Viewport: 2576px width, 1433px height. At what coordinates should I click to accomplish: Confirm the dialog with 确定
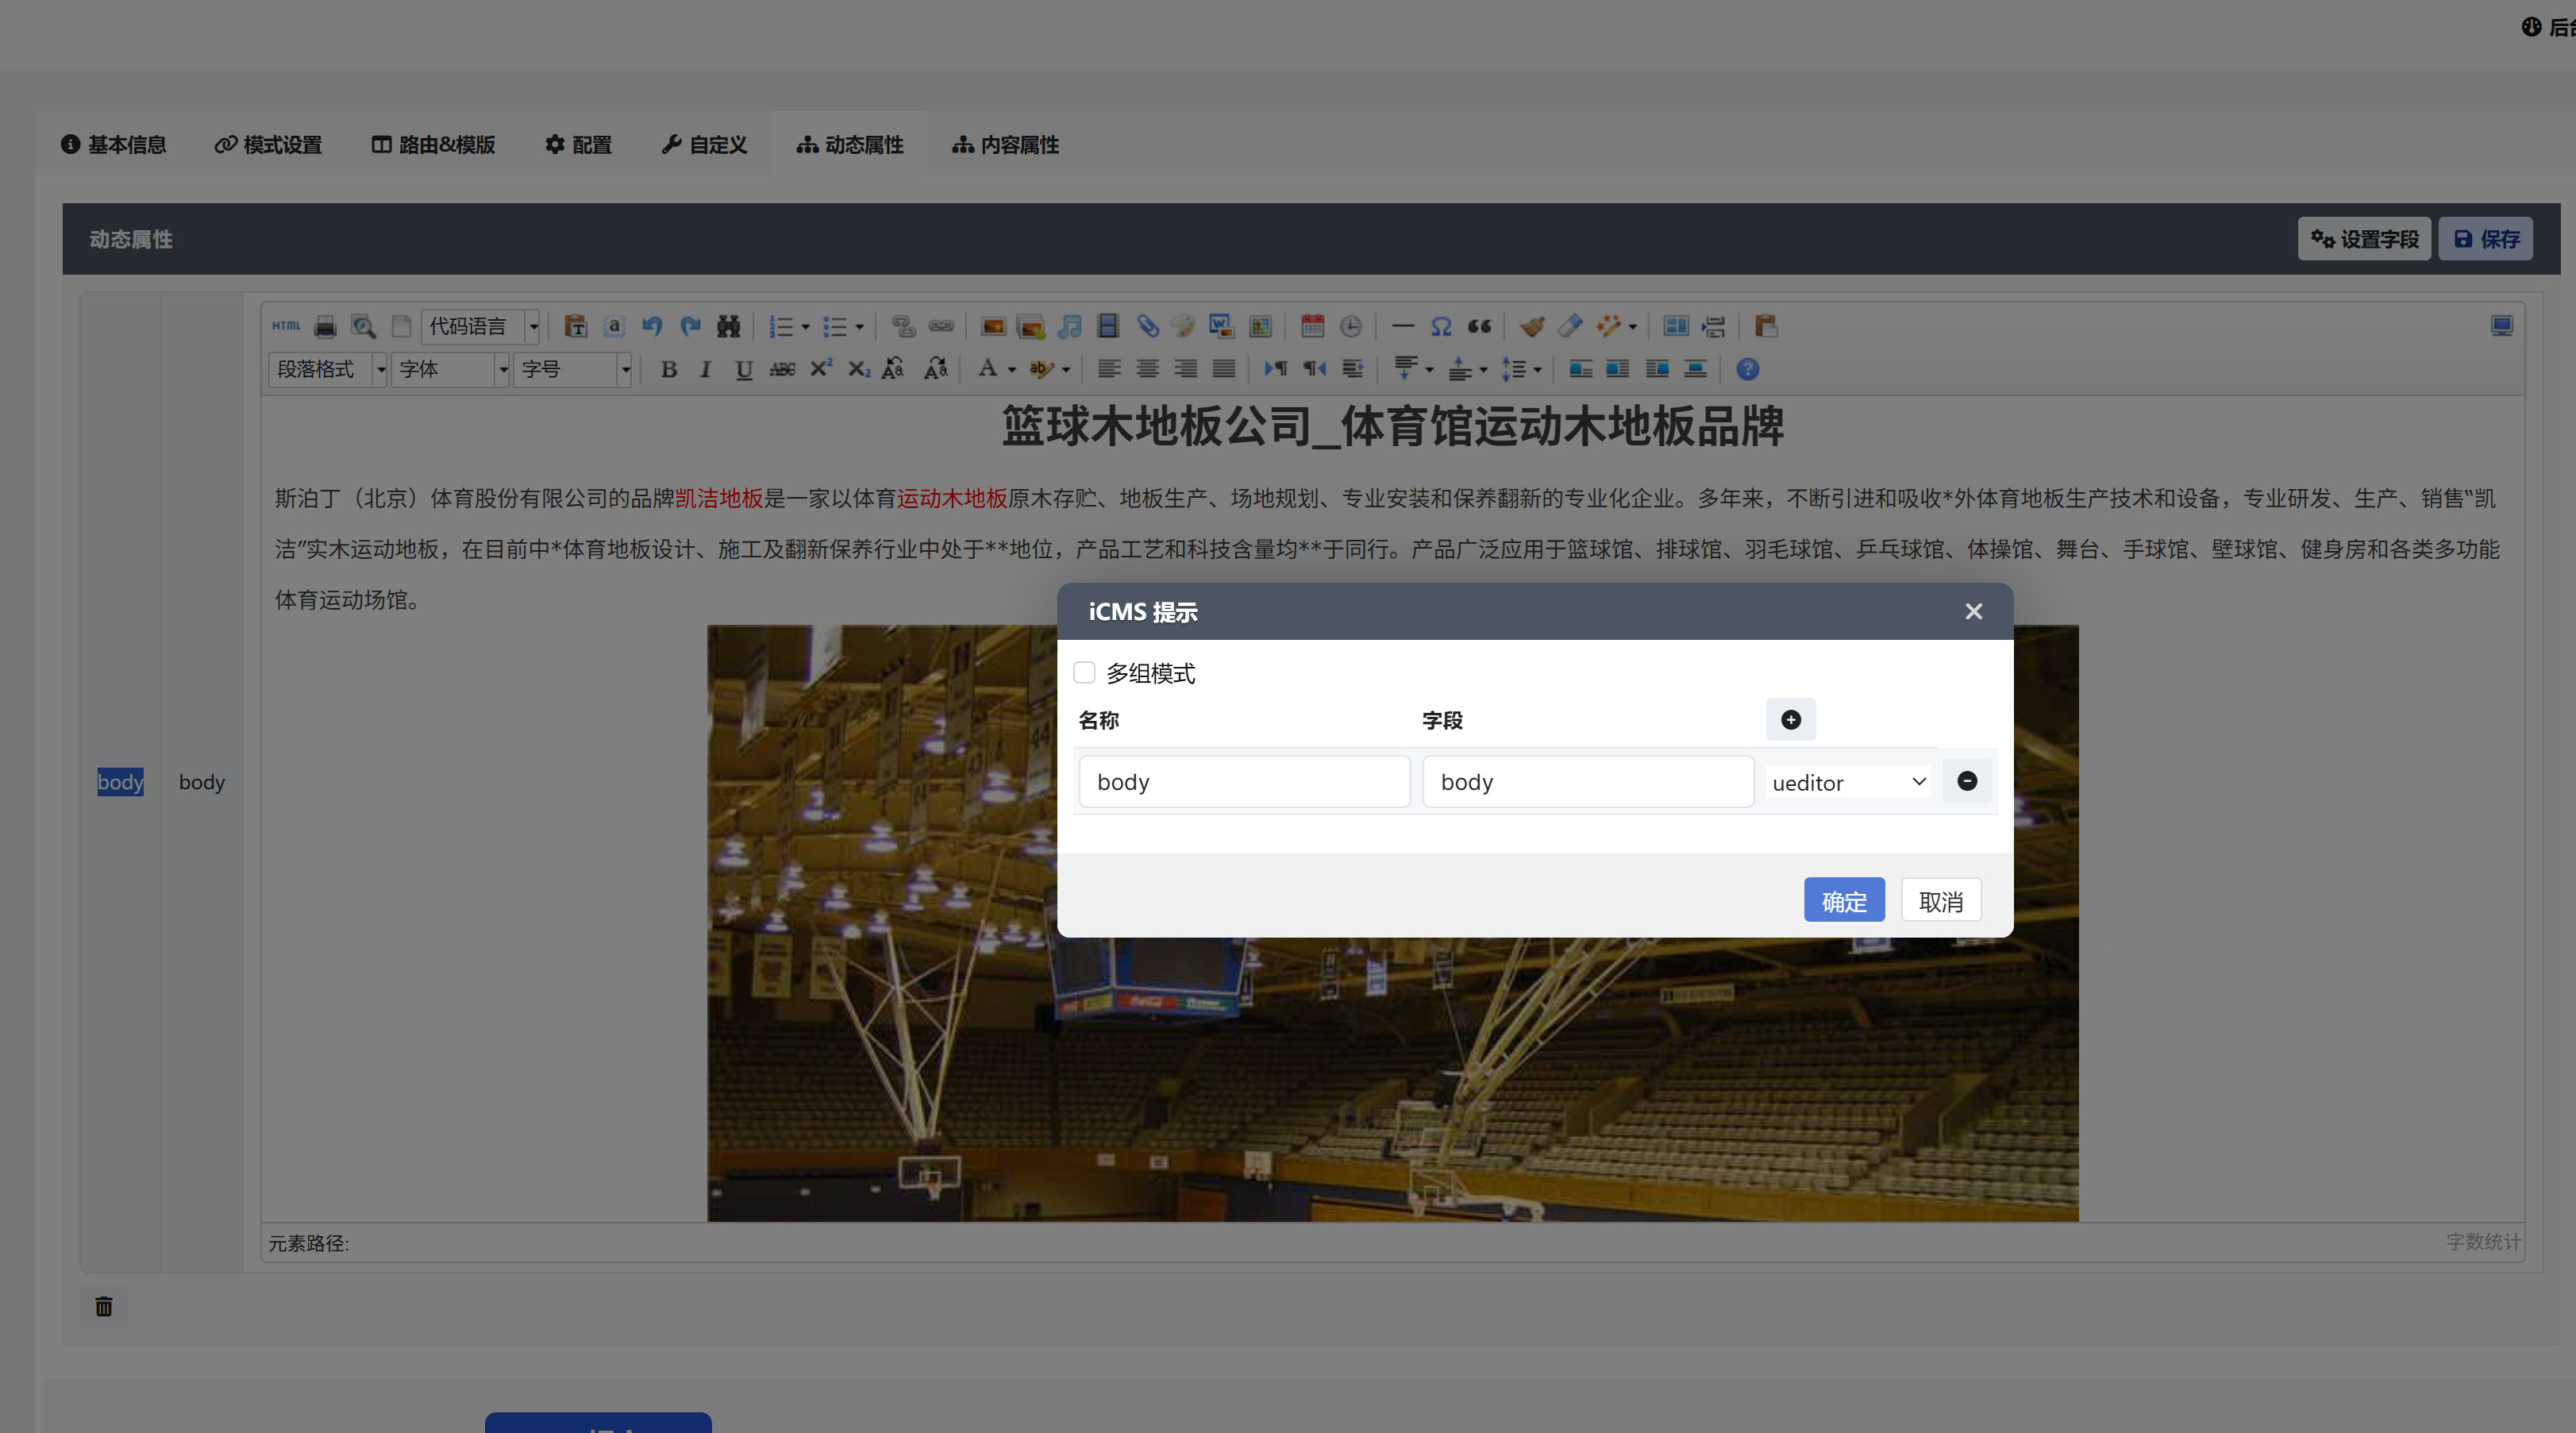[x=1843, y=901]
